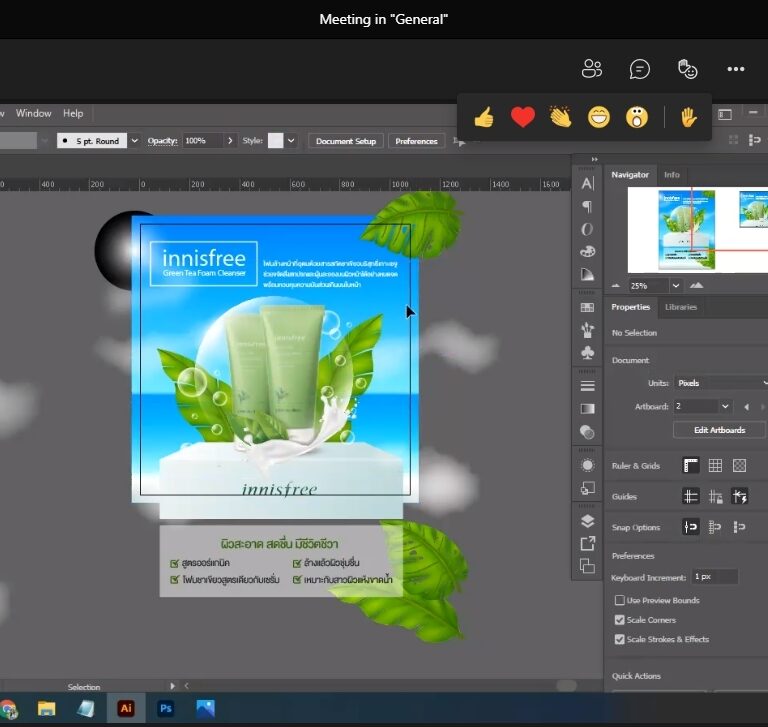Viewport: 768px width, 727px height.
Task: Toggle Lock Guides button
Action: click(715, 497)
